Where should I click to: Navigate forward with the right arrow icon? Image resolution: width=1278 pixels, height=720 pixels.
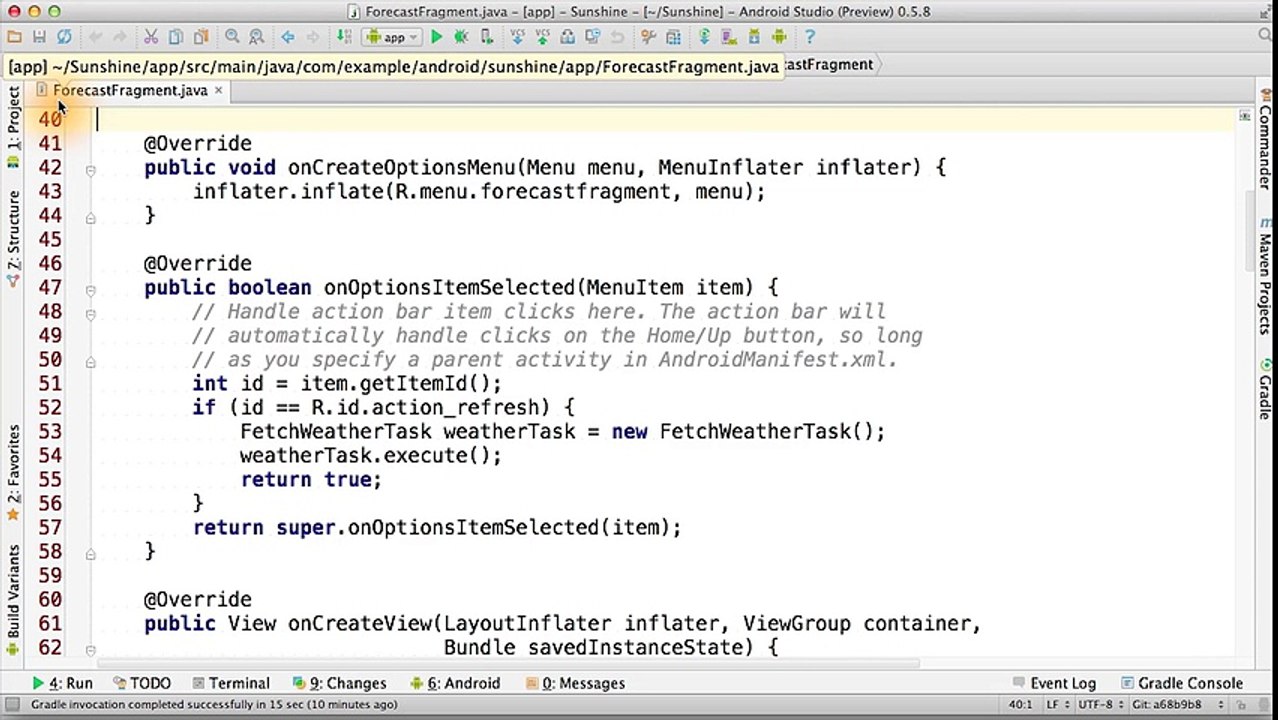[x=313, y=37]
